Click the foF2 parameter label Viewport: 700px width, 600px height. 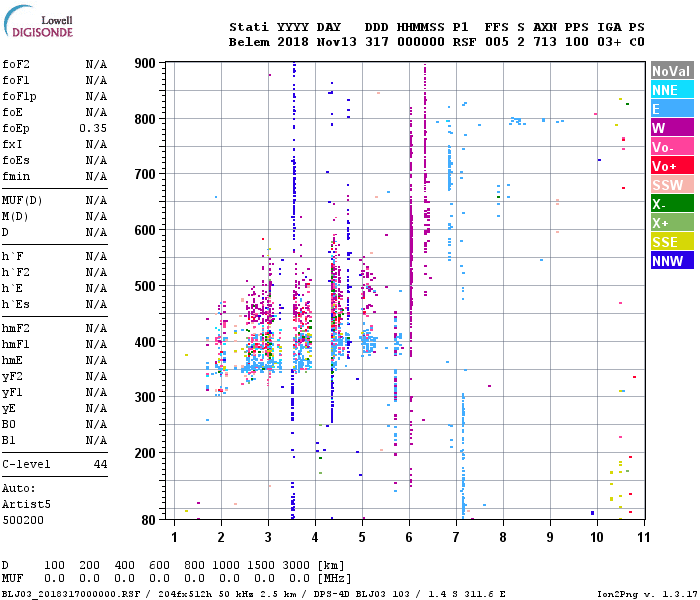coord(16,64)
